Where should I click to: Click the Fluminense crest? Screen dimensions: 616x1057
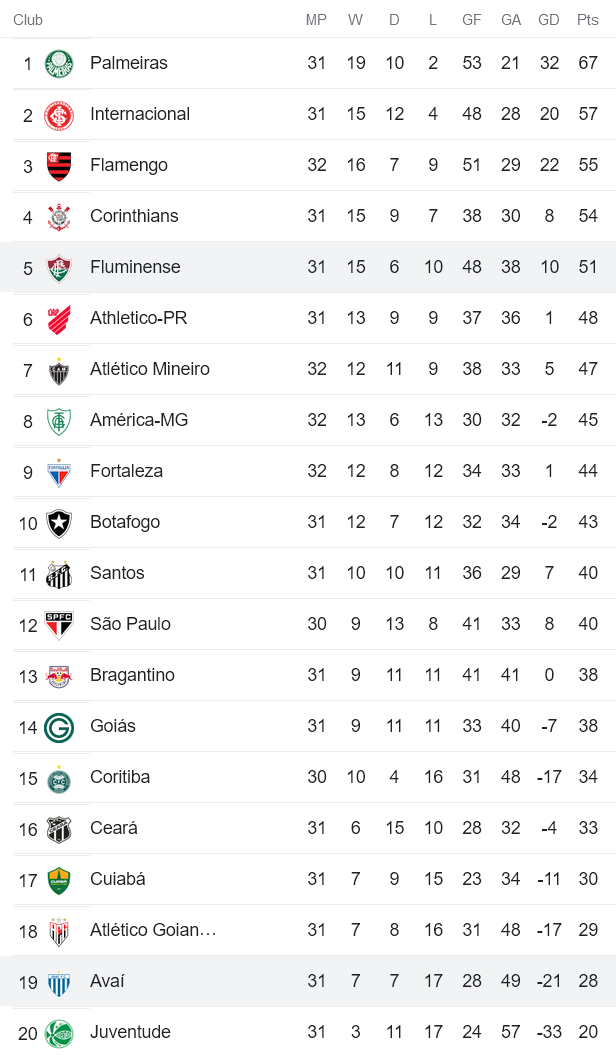[59, 266]
